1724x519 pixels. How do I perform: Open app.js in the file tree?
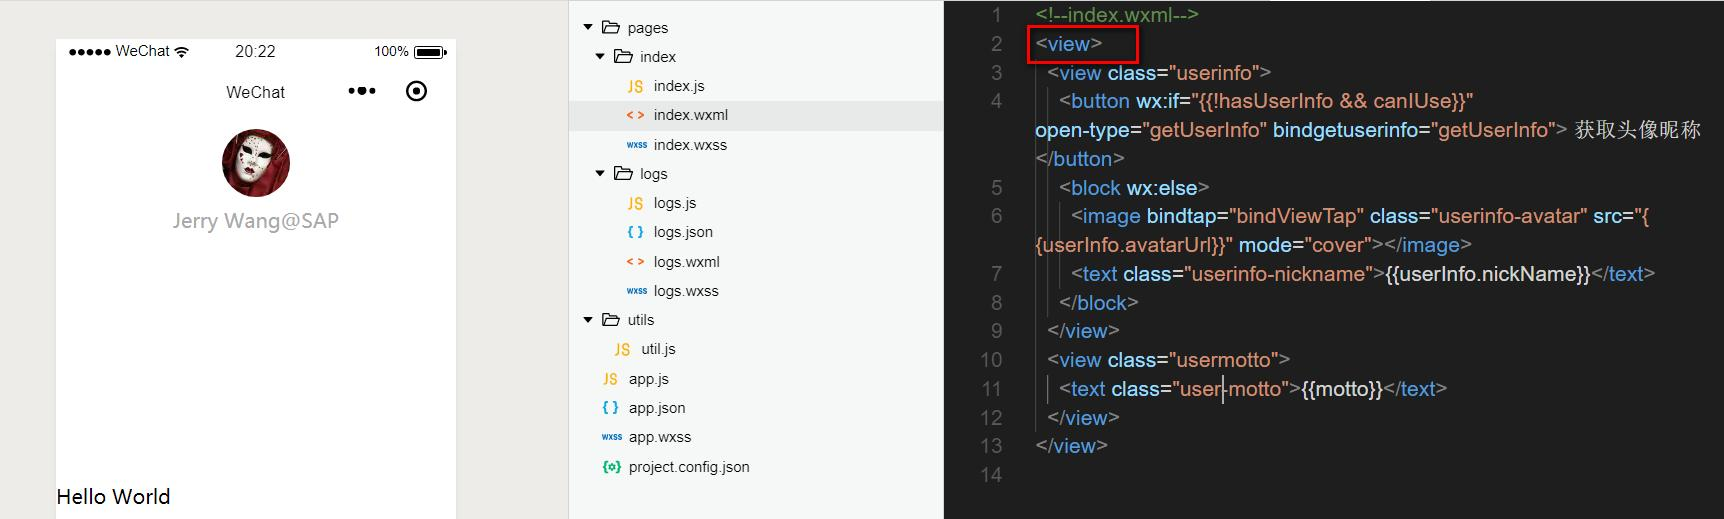click(648, 379)
